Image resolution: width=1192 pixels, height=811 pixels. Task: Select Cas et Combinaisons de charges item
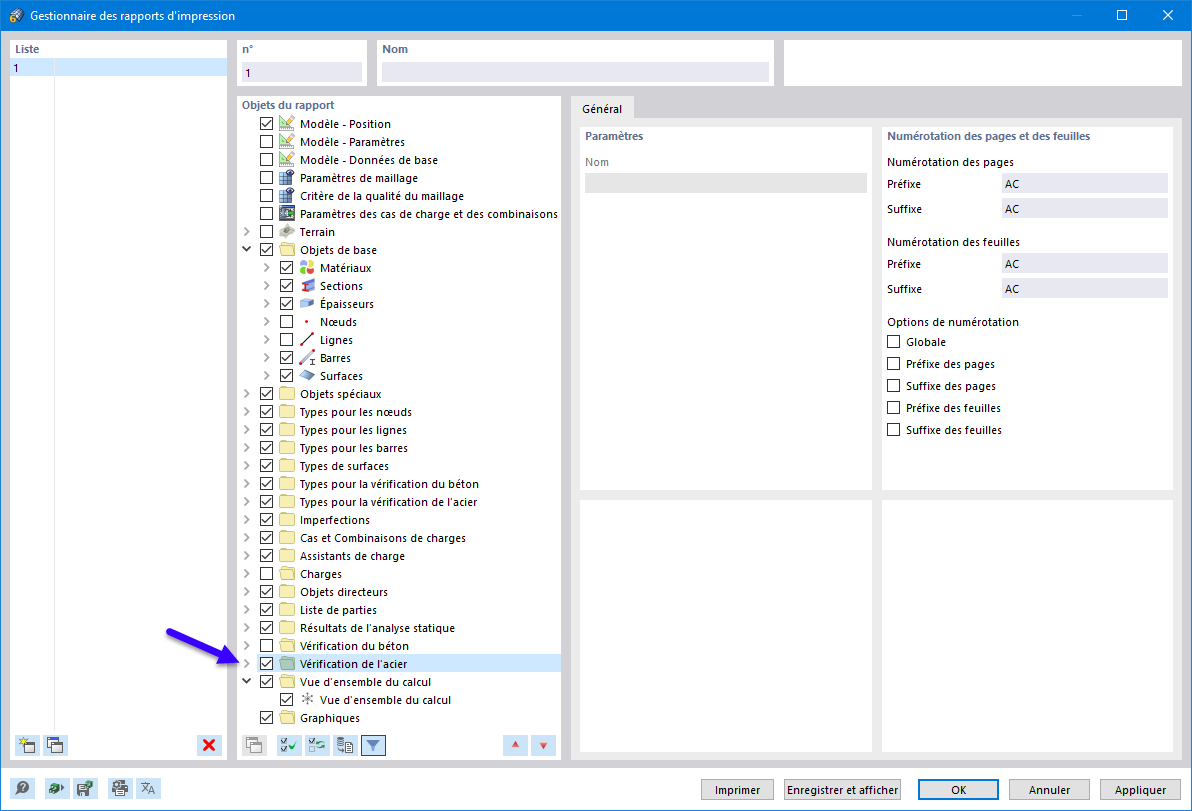click(x=382, y=537)
